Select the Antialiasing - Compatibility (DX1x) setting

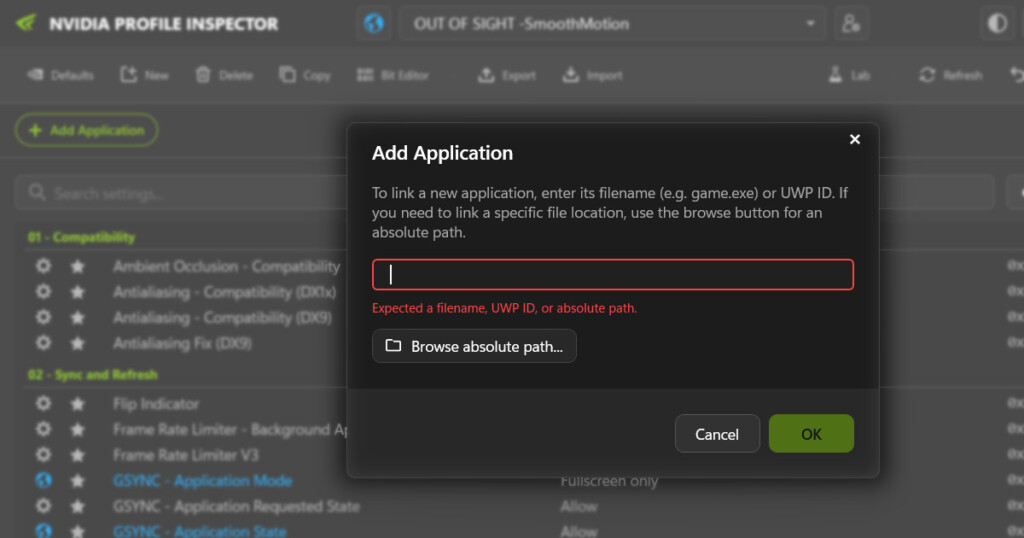click(224, 292)
